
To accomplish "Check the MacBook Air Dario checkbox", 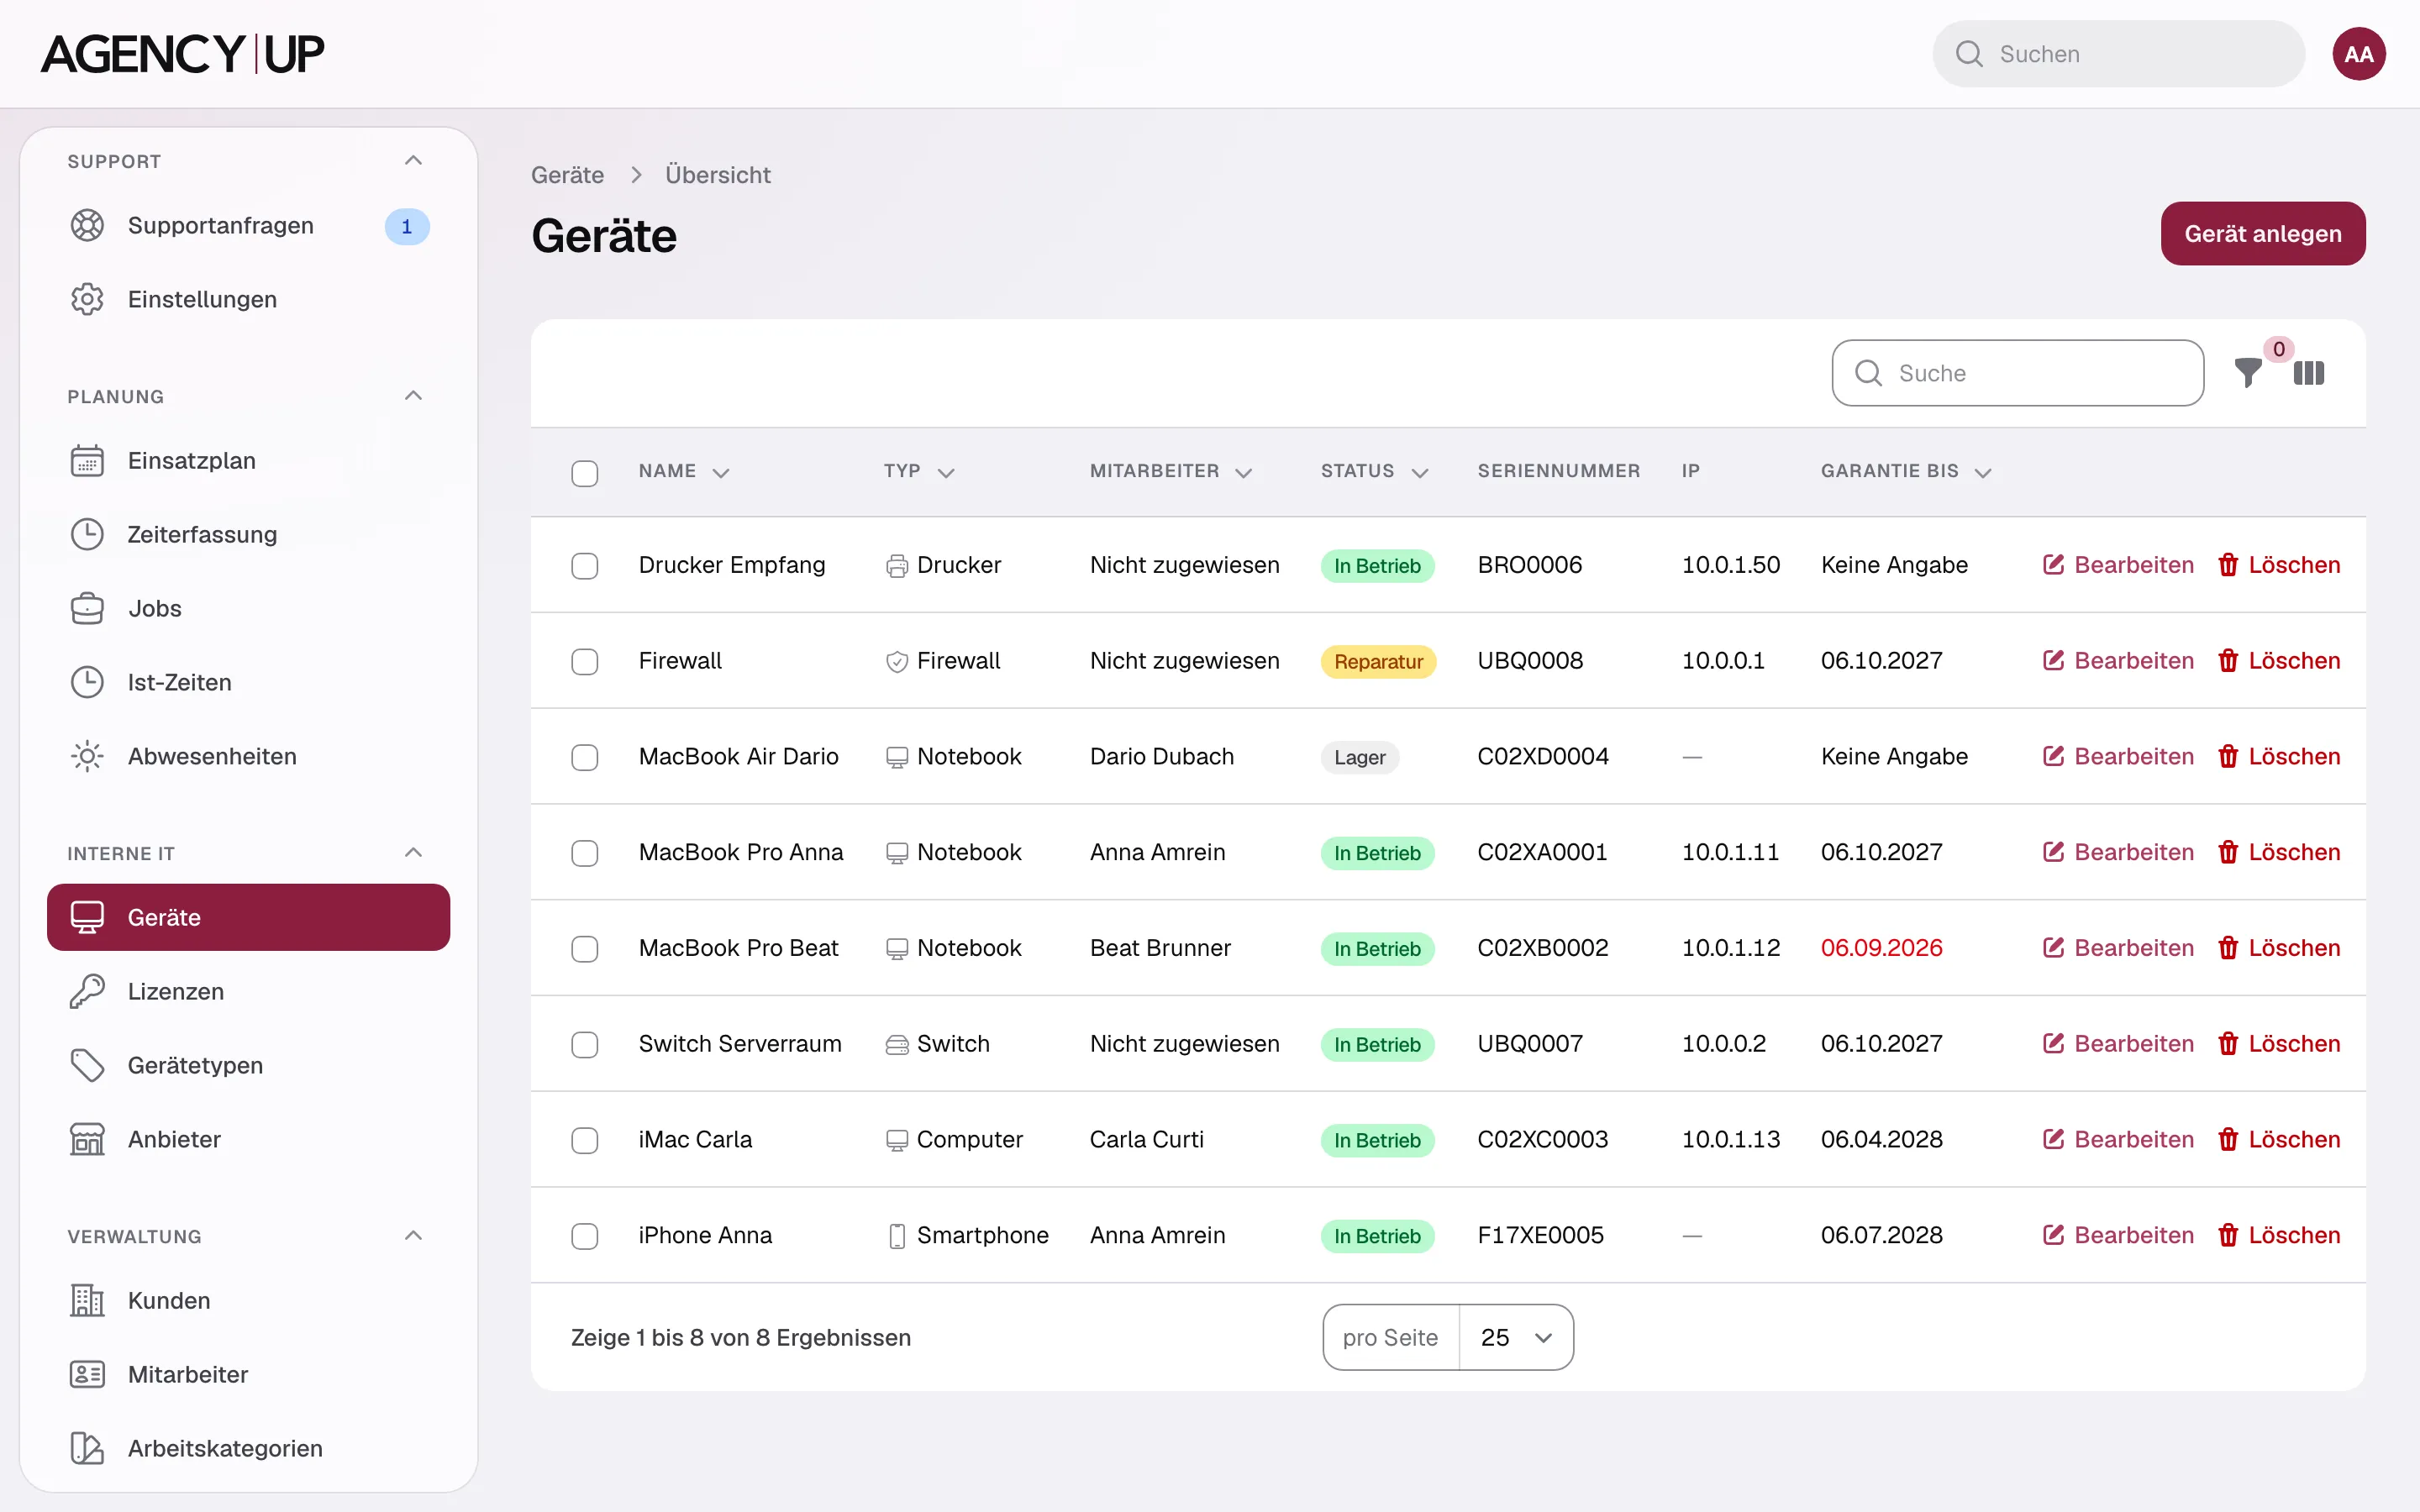I will tap(585, 757).
